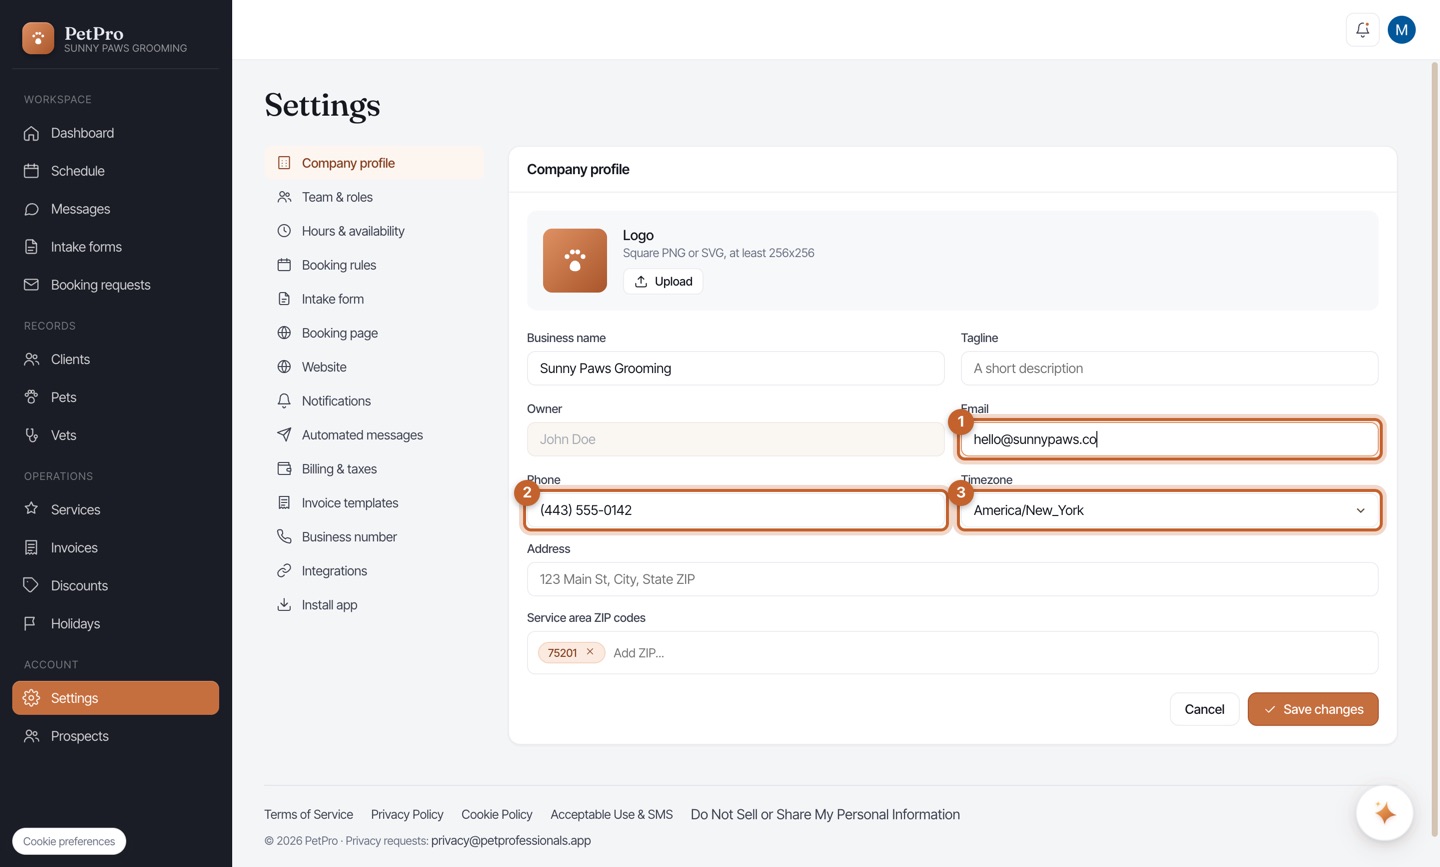Click the Cancel button
The height and width of the screenshot is (867, 1440).
[1204, 709]
